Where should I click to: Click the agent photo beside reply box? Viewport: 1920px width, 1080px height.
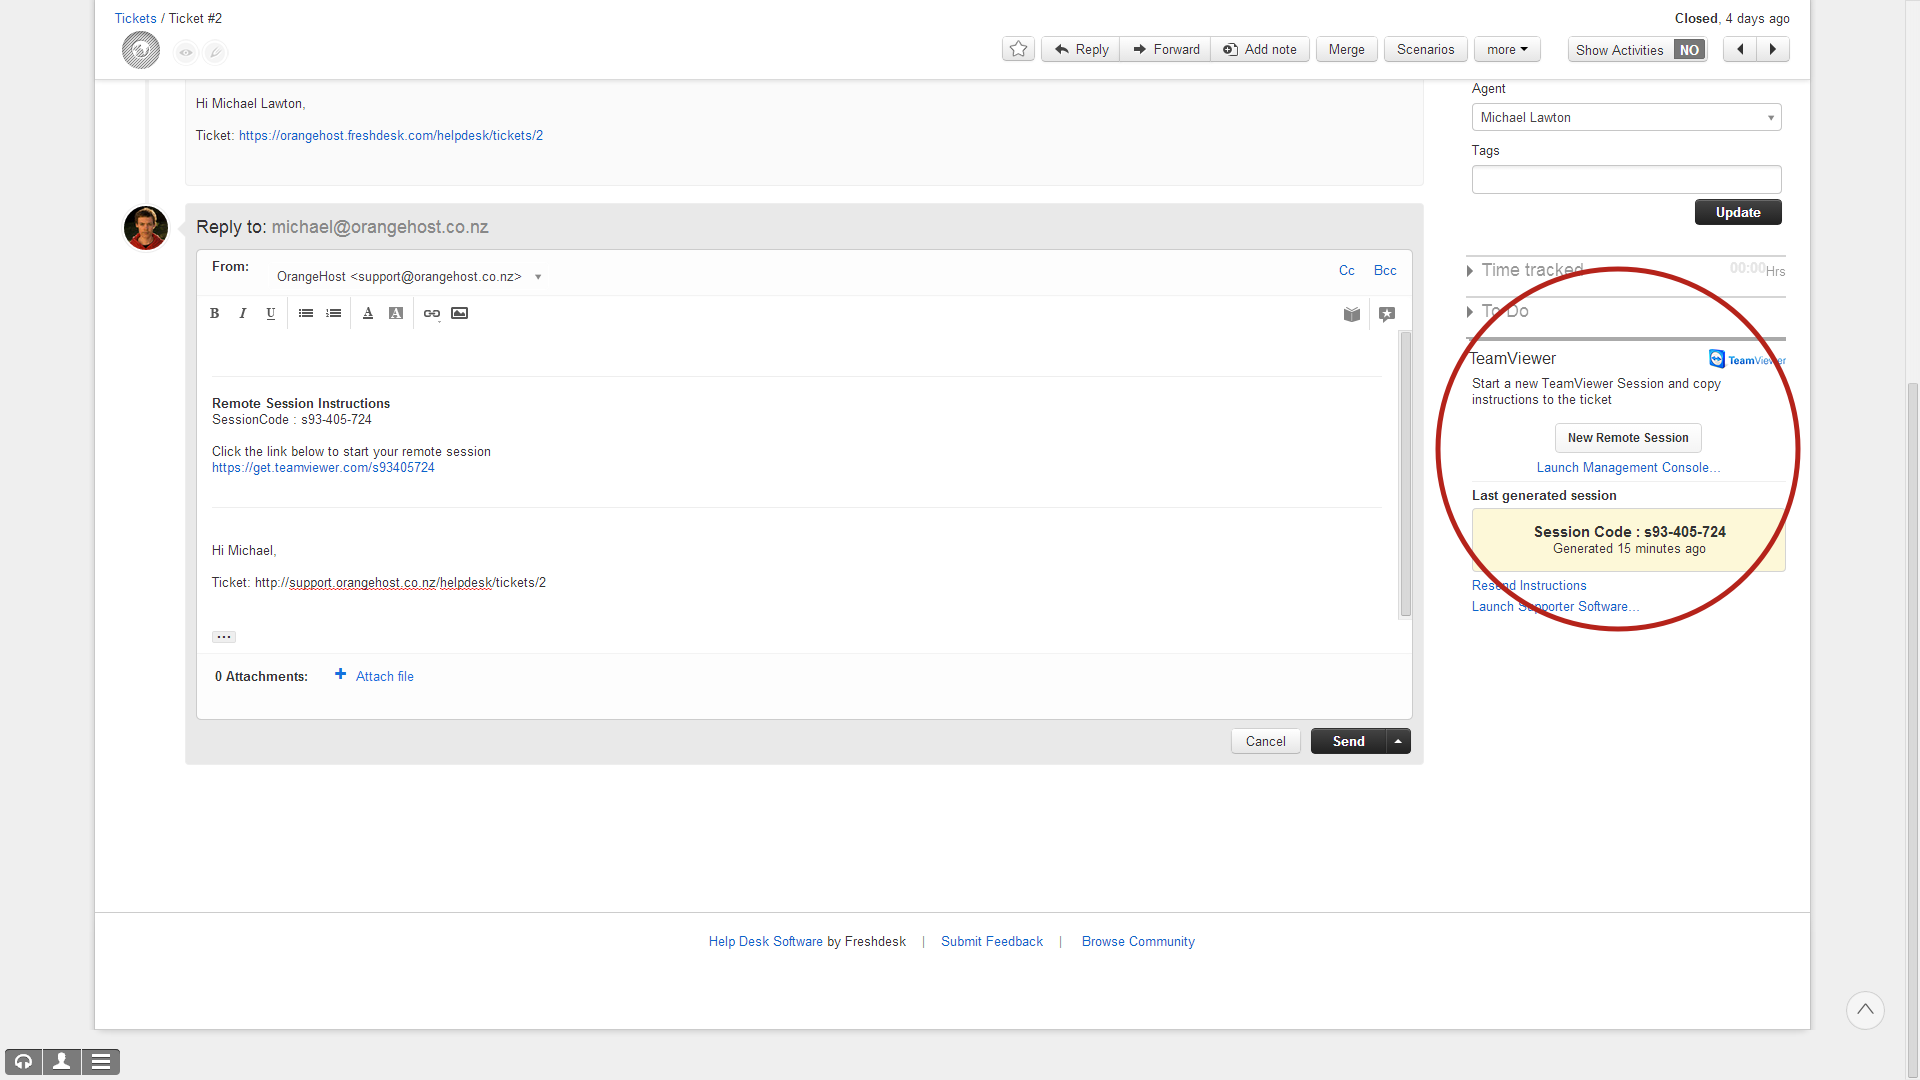pyautogui.click(x=146, y=228)
